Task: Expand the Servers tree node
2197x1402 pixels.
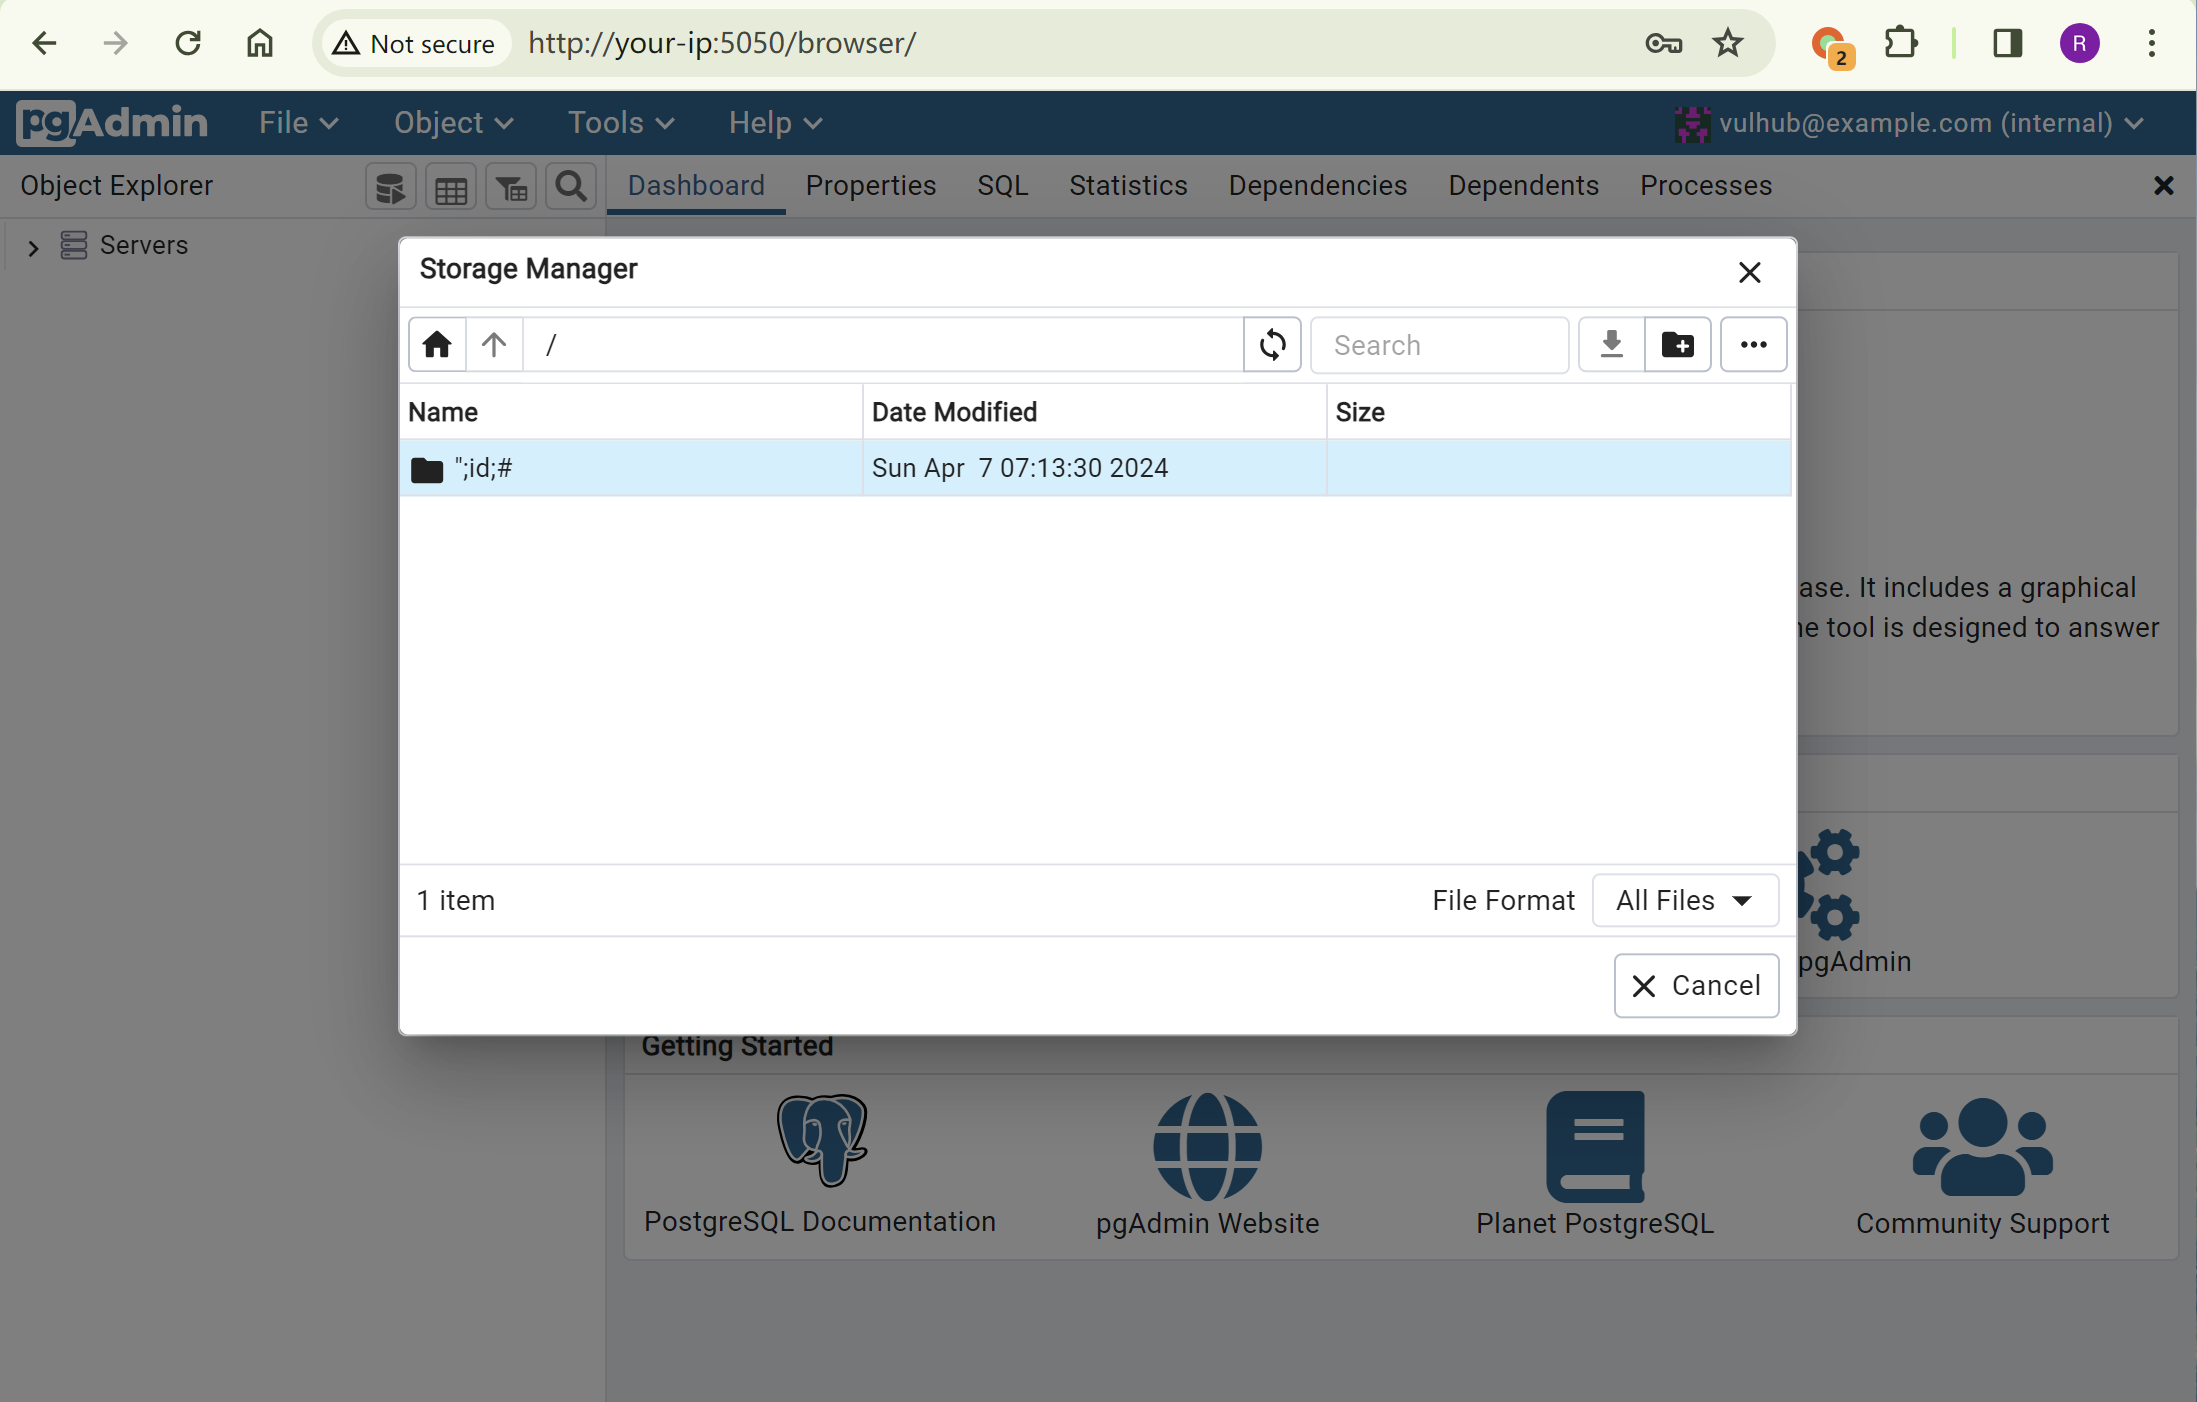Action: (33, 247)
